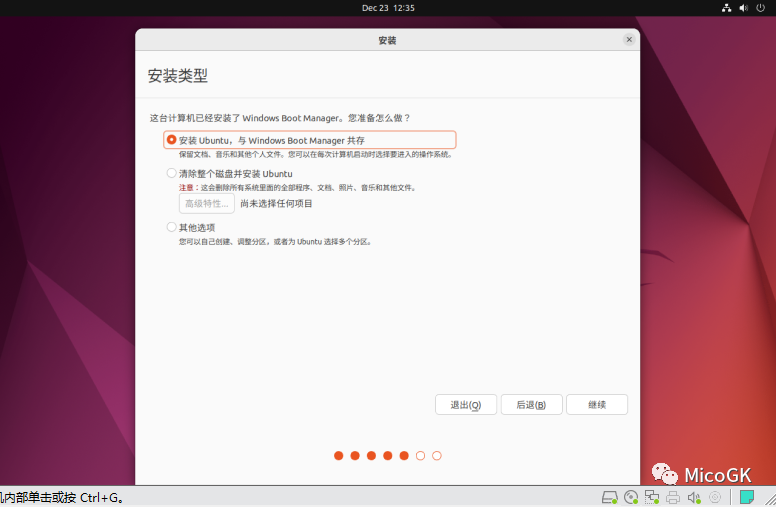Open the power menu icon in top bar

pyautogui.click(x=761, y=8)
